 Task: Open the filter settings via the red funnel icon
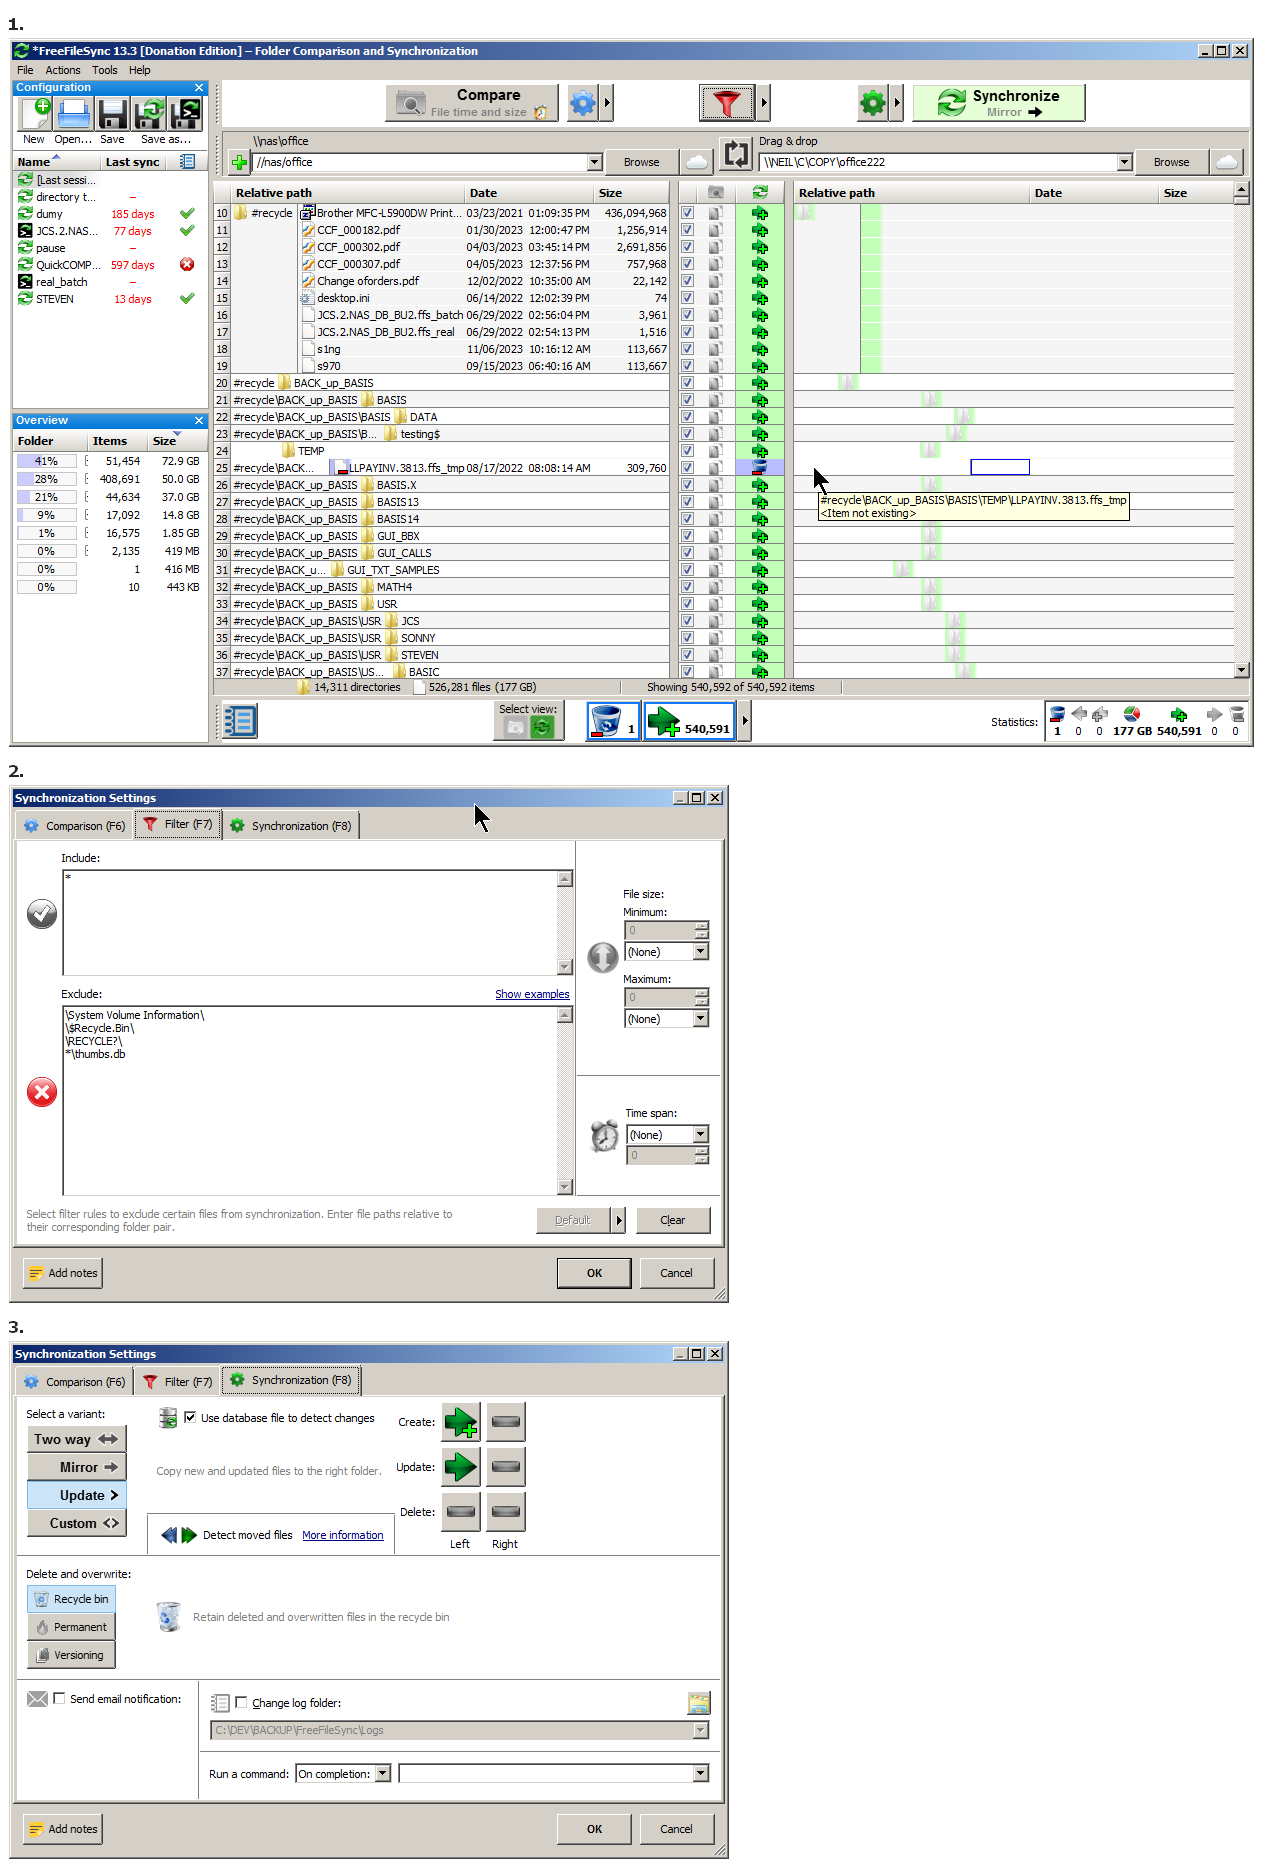coord(727,102)
